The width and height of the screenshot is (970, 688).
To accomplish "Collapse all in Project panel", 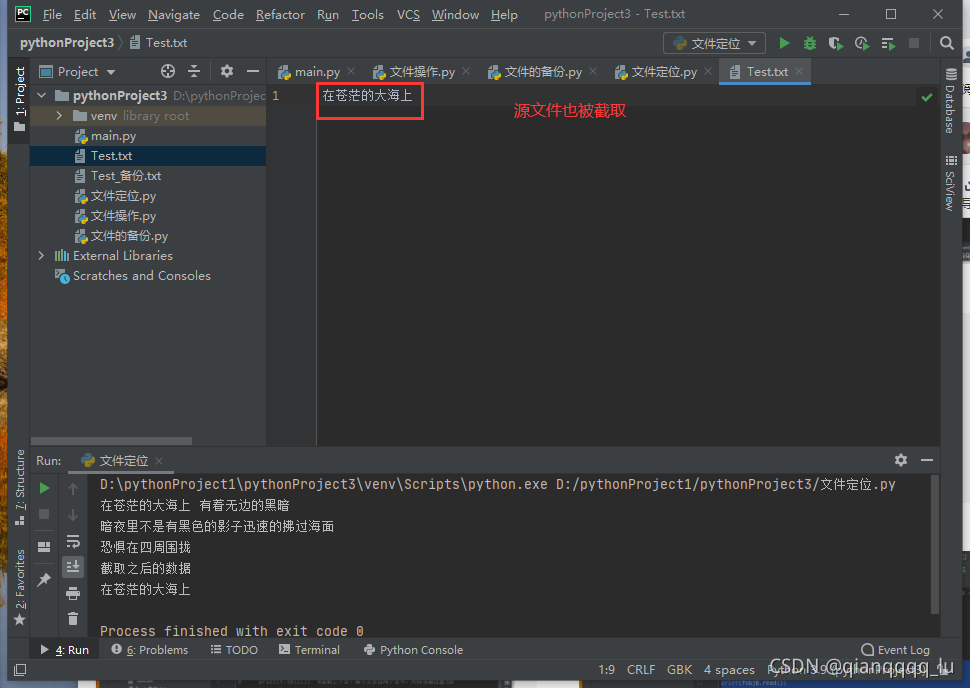I will pyautogui.click(x=194, y=71).
